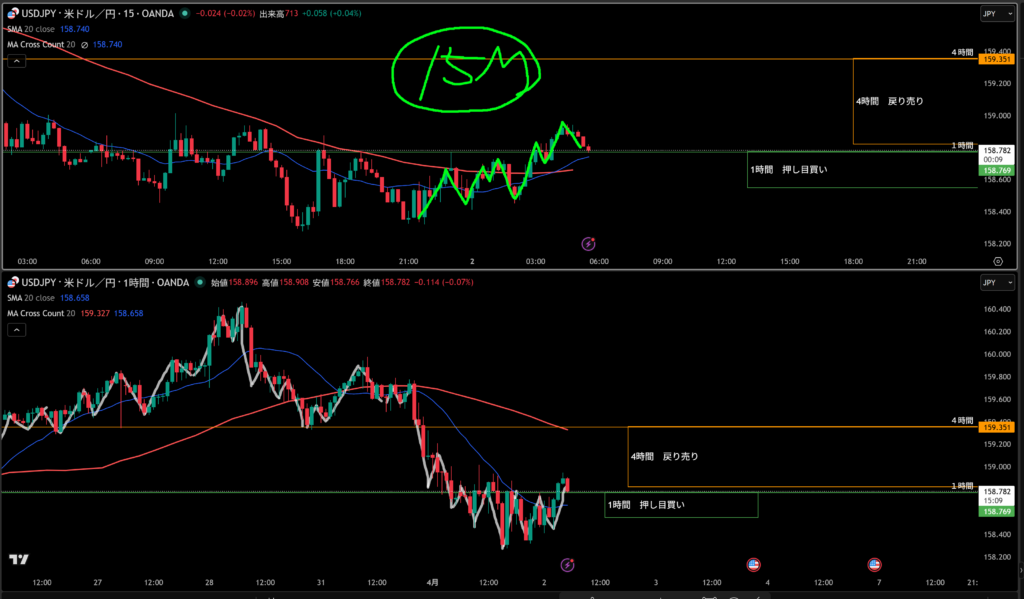Click purple lightning event icon in upper chart
This screenshot has width=1024, height=599.
click(x=589, y=243)
